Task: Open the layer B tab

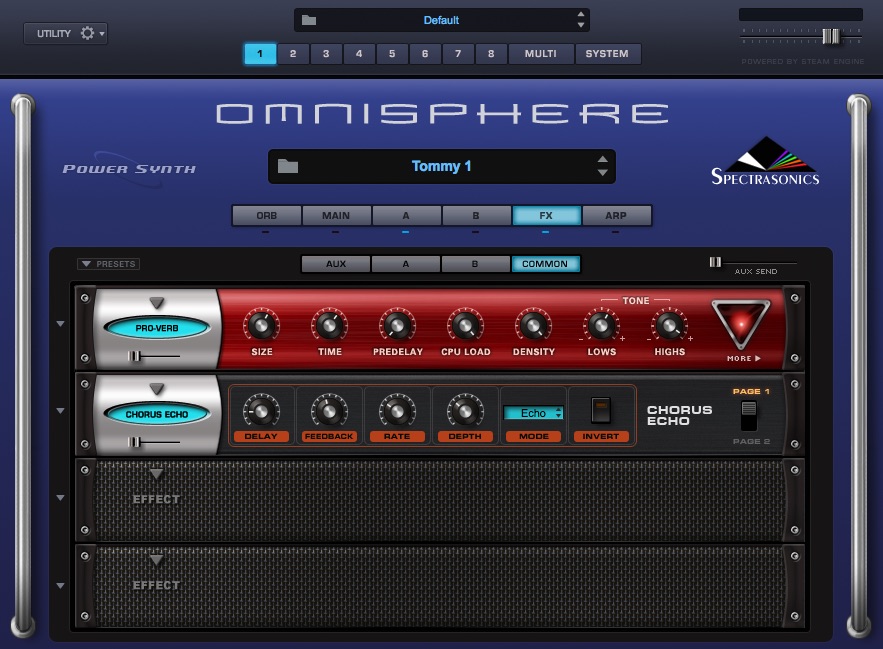Action: click(x=476, y=215)
